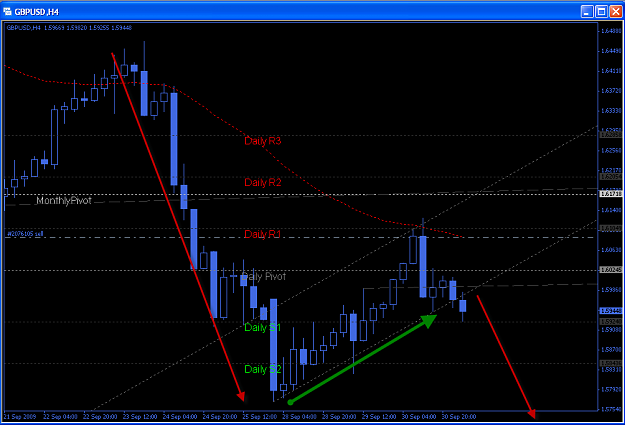Click the 1.59860 price scale value
Viewport: 625px width, 425px height.
(x=611, y=289)
